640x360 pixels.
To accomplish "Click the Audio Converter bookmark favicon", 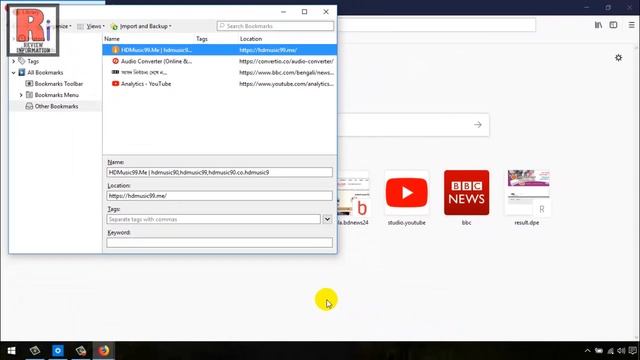I will [x=116, y=61].
